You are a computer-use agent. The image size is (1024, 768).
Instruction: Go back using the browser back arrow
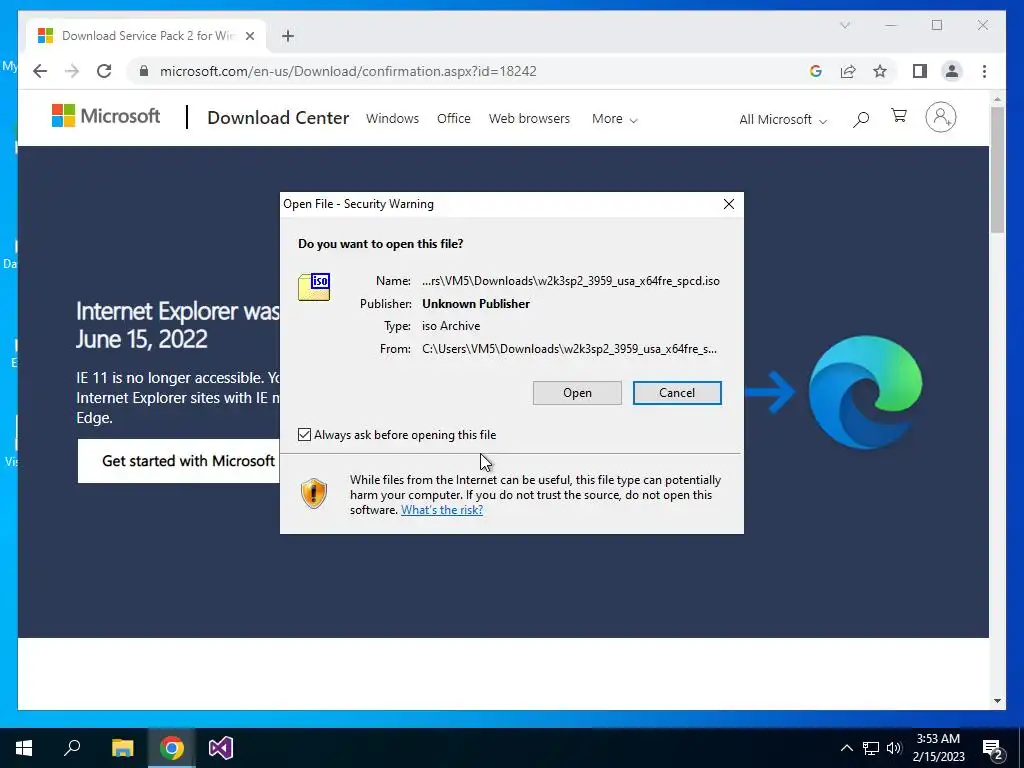(x=40, y=71)
